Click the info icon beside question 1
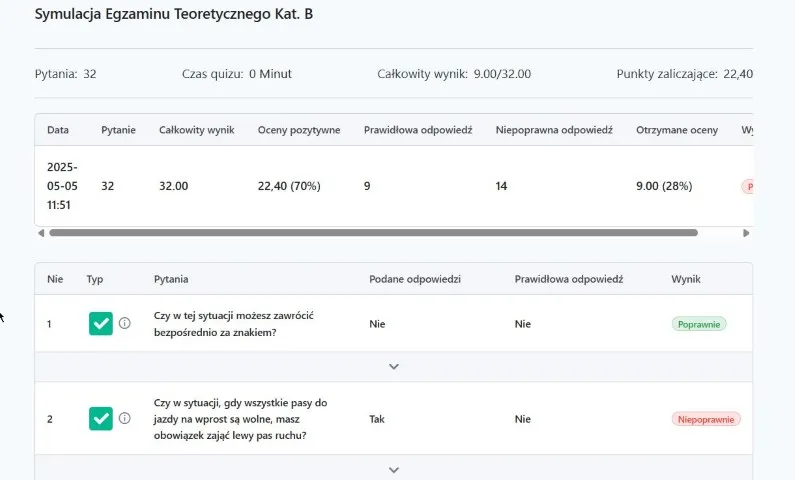 [x=125, y=323]
